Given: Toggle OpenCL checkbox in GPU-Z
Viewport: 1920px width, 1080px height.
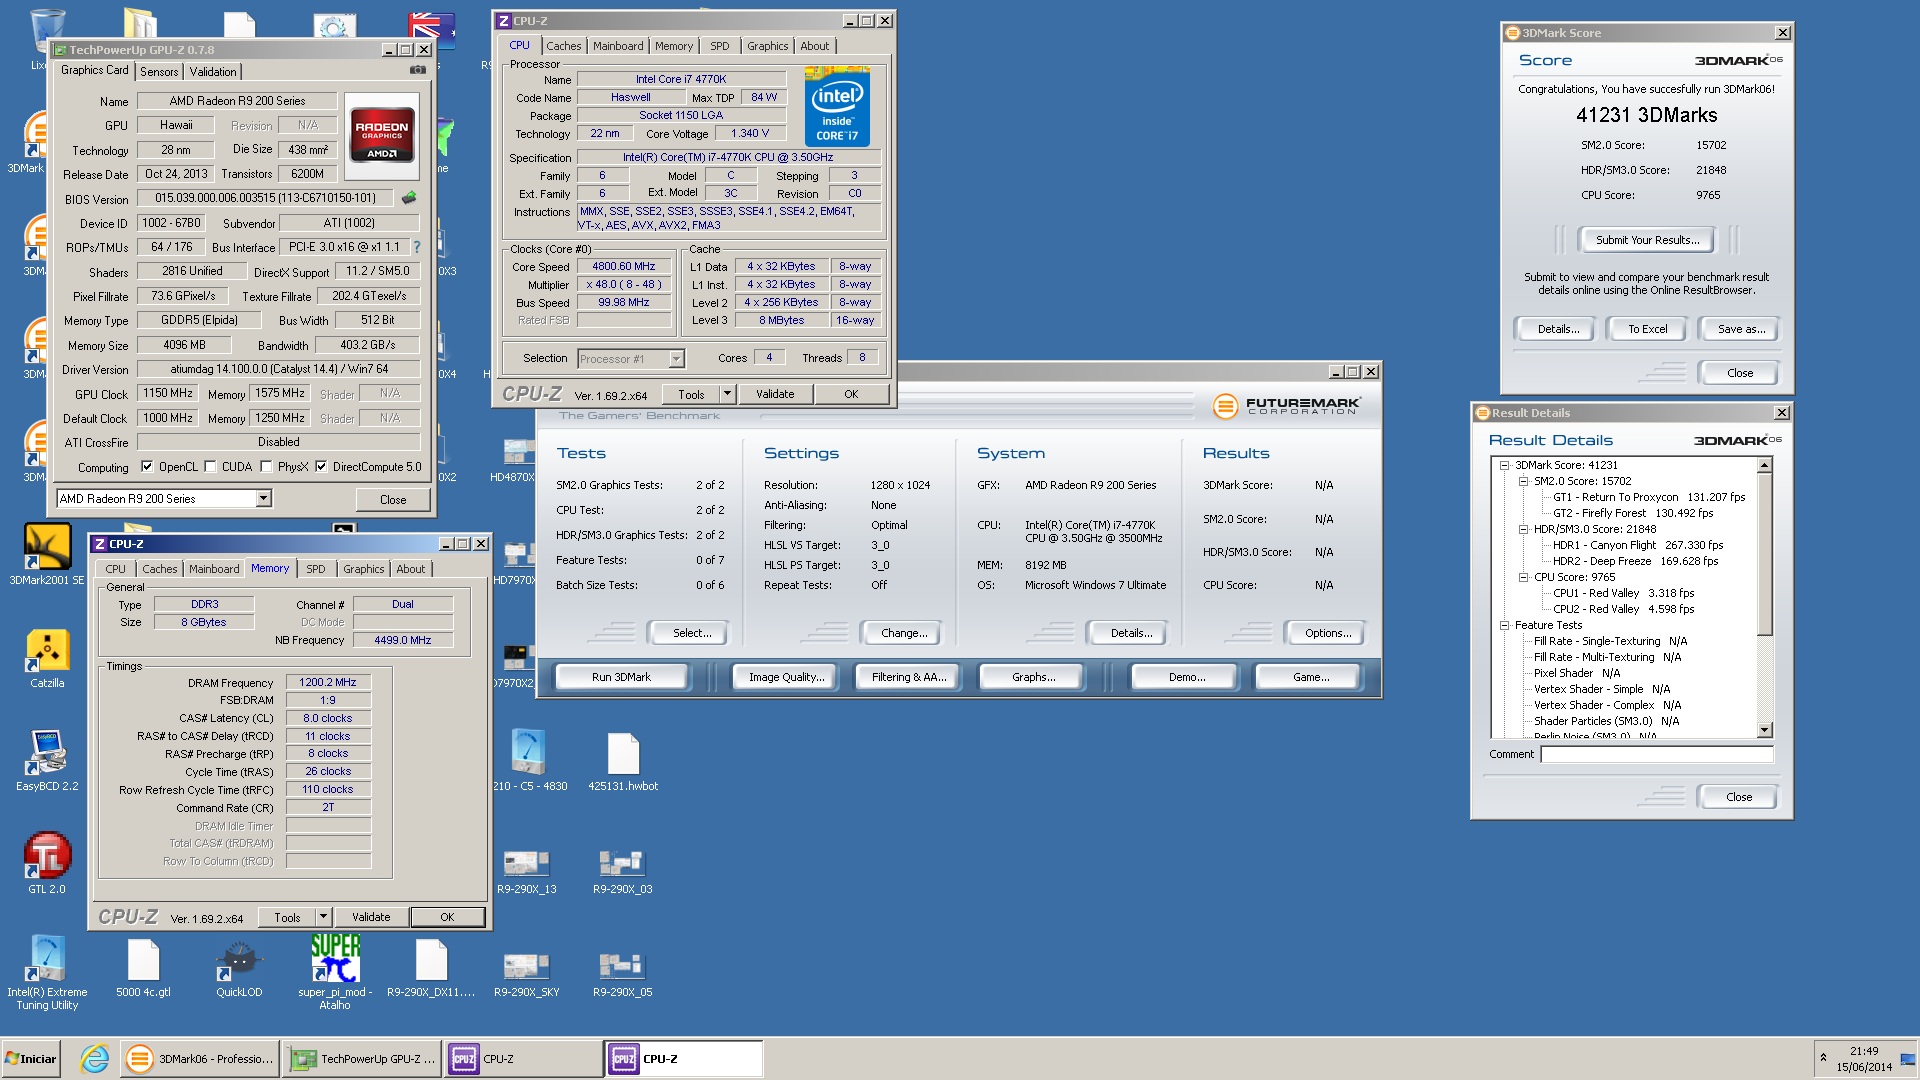Looking at the screenshot, I should pyautogui.click(x=147, y=466).
